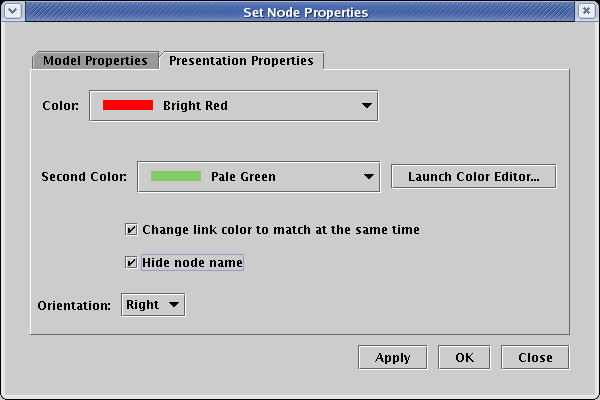Switch to the Model Properties tab
This screenshot has width=600, height=400.
click(x=95, y=60)
